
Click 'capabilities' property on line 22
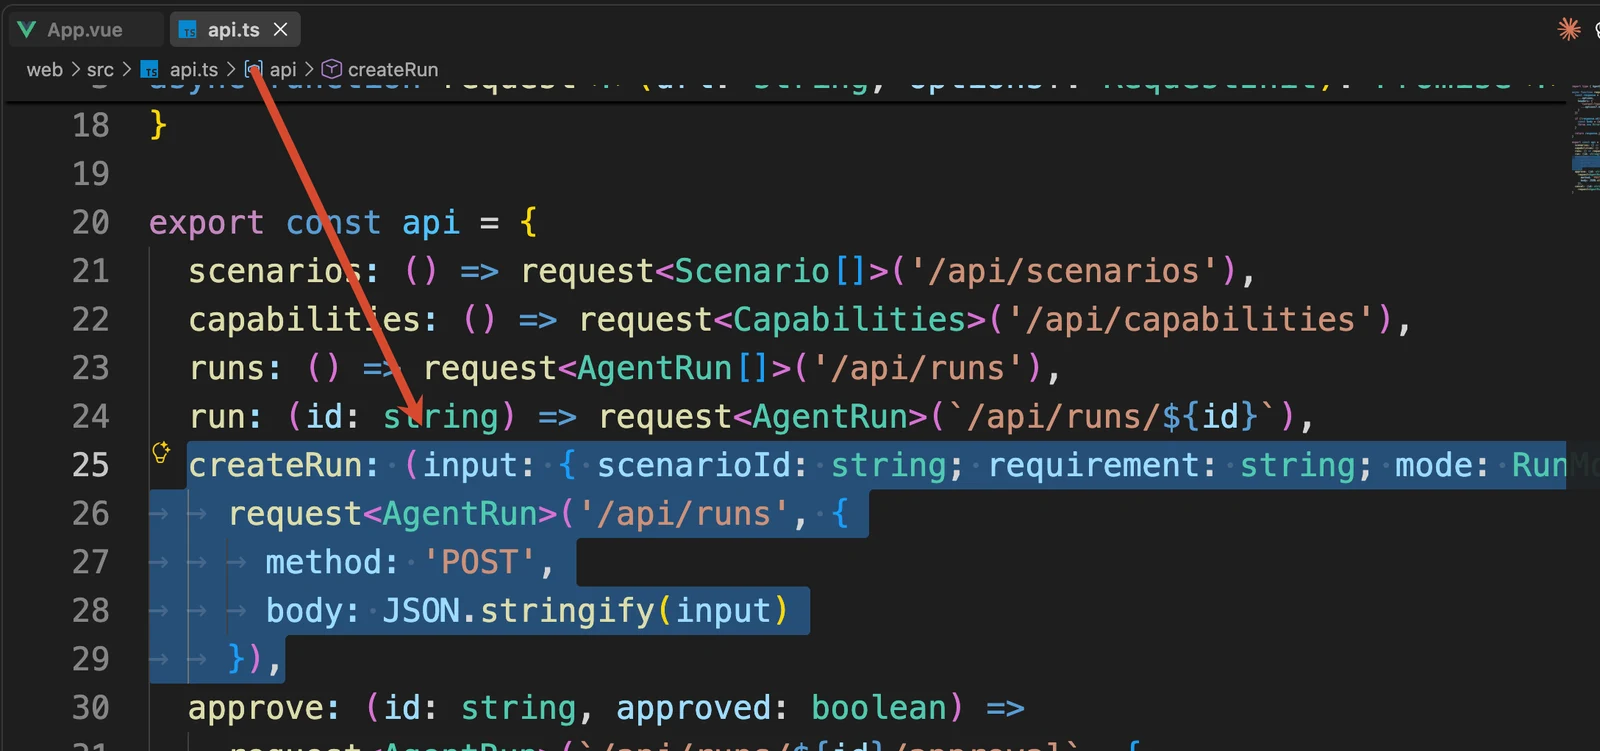click(x=305, y=320)
